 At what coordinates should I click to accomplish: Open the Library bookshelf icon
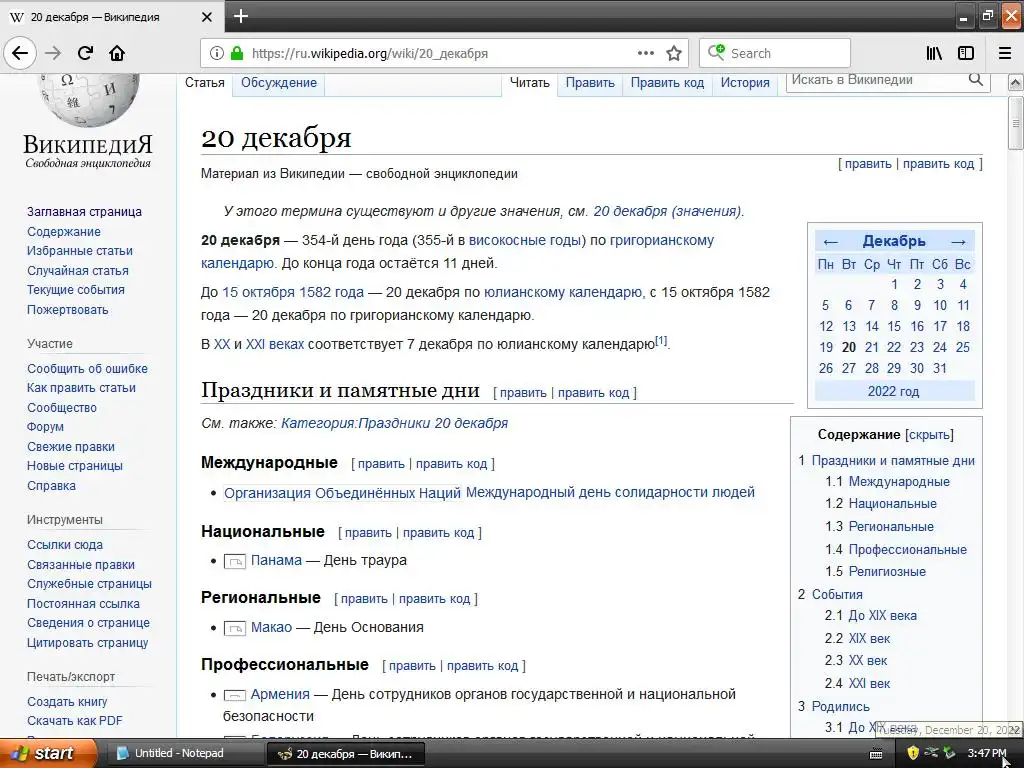pyautogui.click(x=934, y=53)
